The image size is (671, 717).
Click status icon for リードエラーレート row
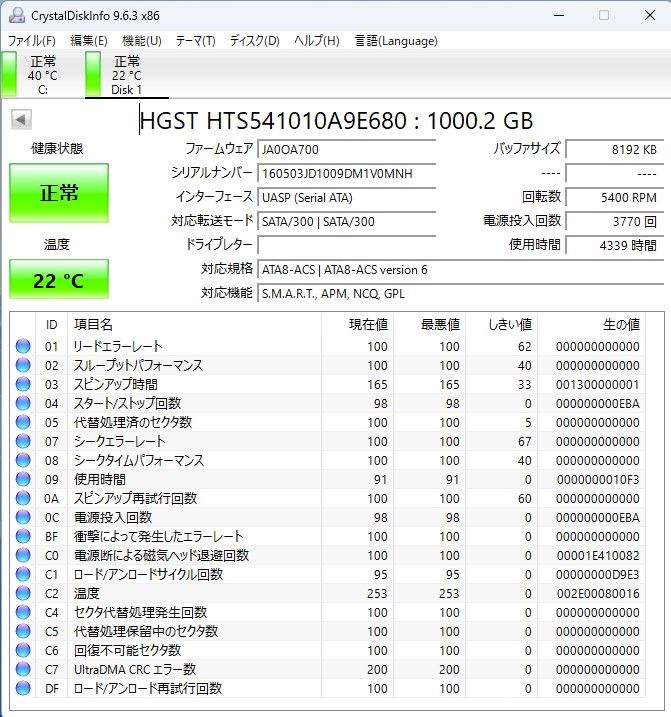click(23, 346)
